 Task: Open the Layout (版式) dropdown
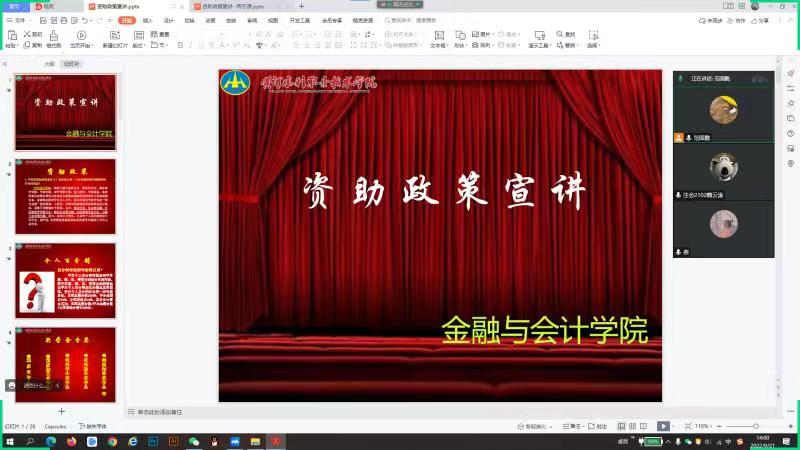pos(138,45)
